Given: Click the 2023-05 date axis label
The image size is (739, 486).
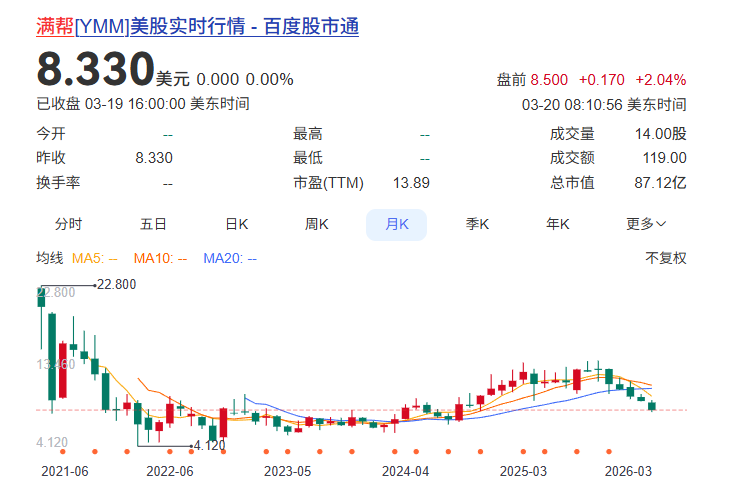Looking at the screenshot, I should 287,471.
